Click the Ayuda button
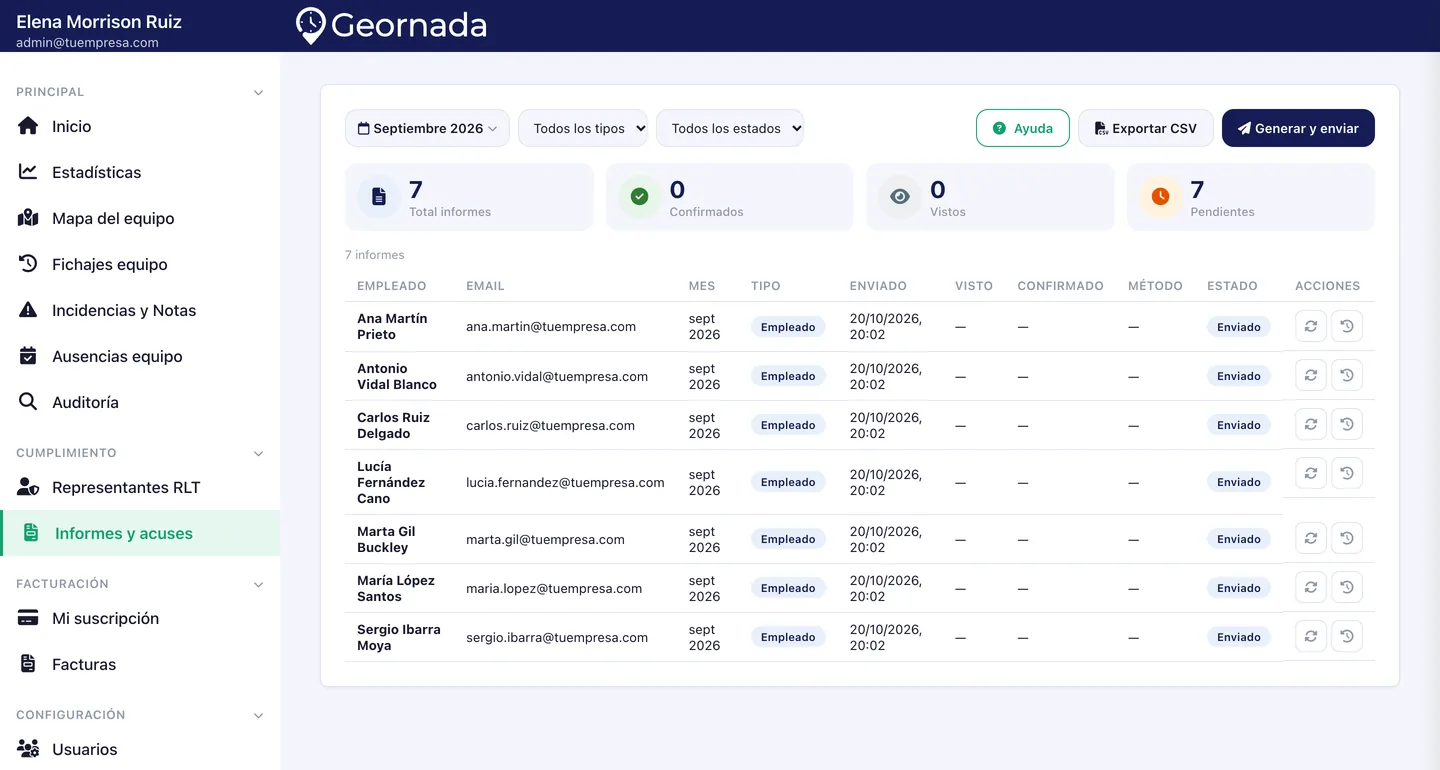 click(x=1023, y=128)
